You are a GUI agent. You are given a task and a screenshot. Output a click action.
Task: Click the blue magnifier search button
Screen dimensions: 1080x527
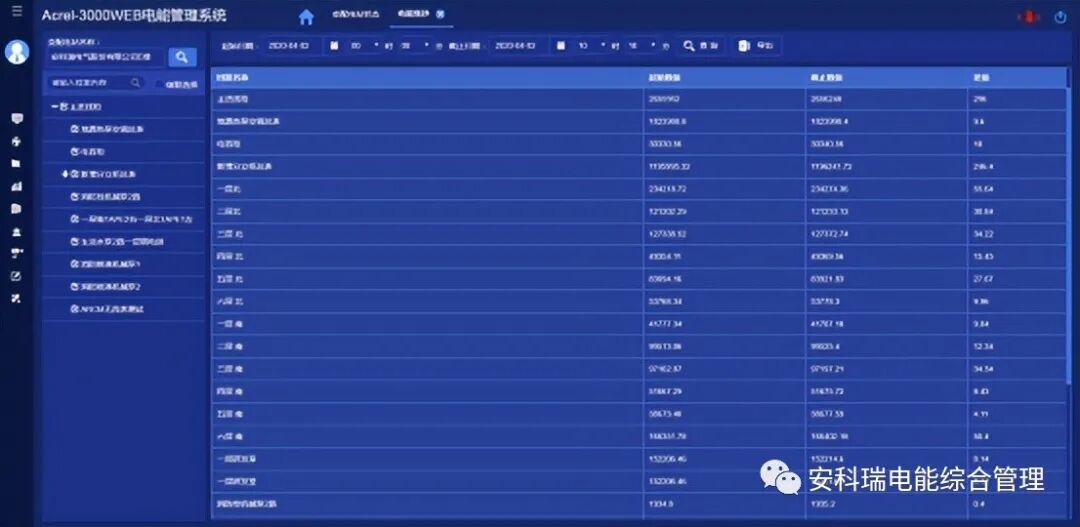182,57
